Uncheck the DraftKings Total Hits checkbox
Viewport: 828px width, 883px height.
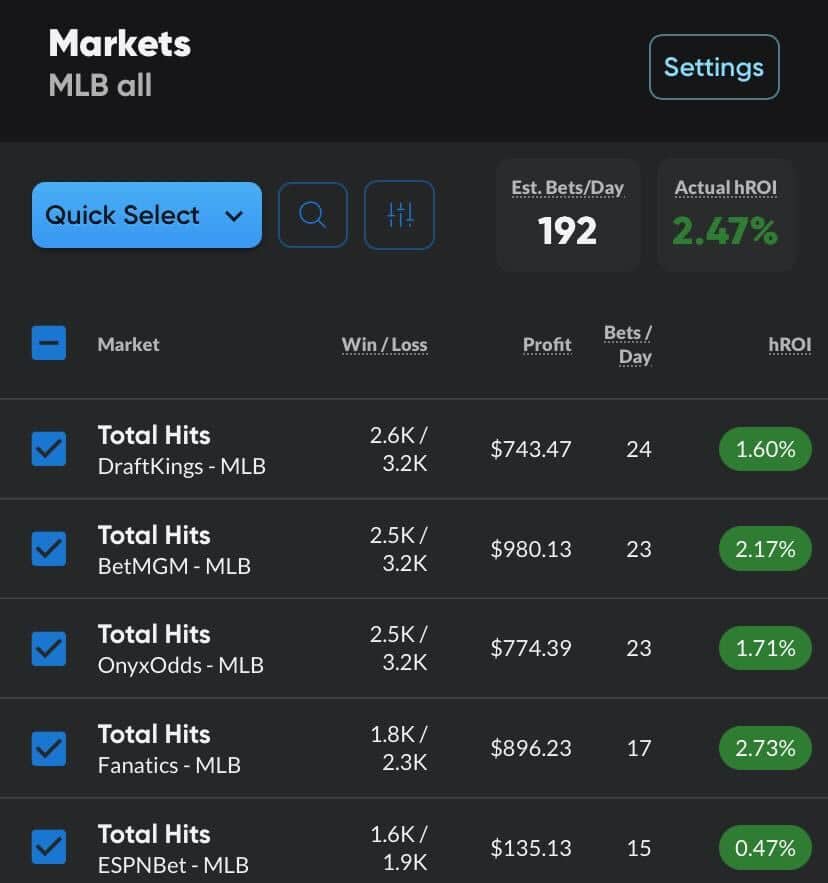click(49, 449)
